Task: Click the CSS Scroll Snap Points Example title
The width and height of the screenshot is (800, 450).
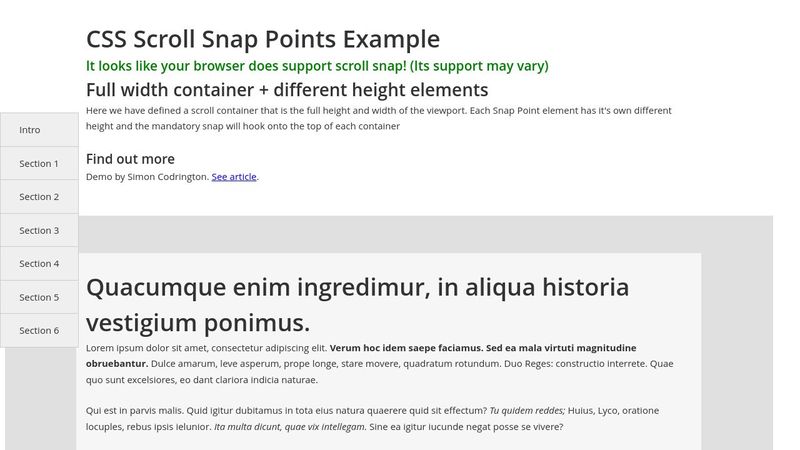Action: 263,39
